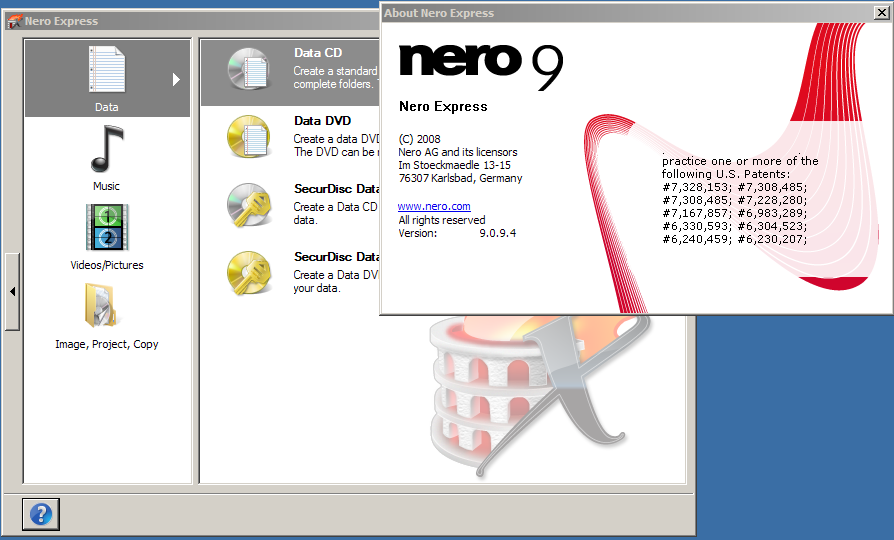
Task: Choose the Data DVD title
Action: click(x=323, y=121)
